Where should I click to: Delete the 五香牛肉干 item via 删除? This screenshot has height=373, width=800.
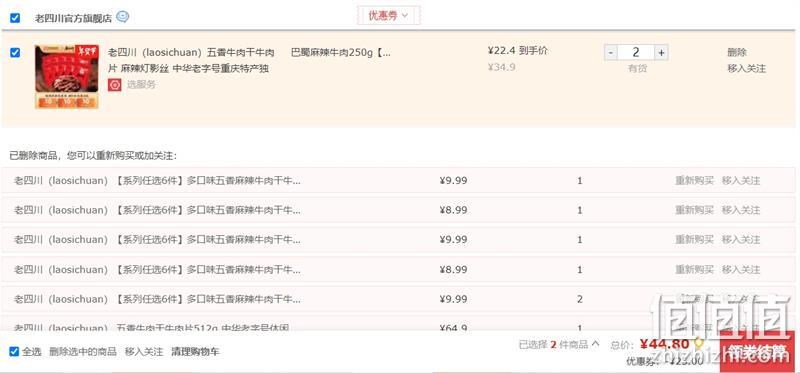point(737,53)
